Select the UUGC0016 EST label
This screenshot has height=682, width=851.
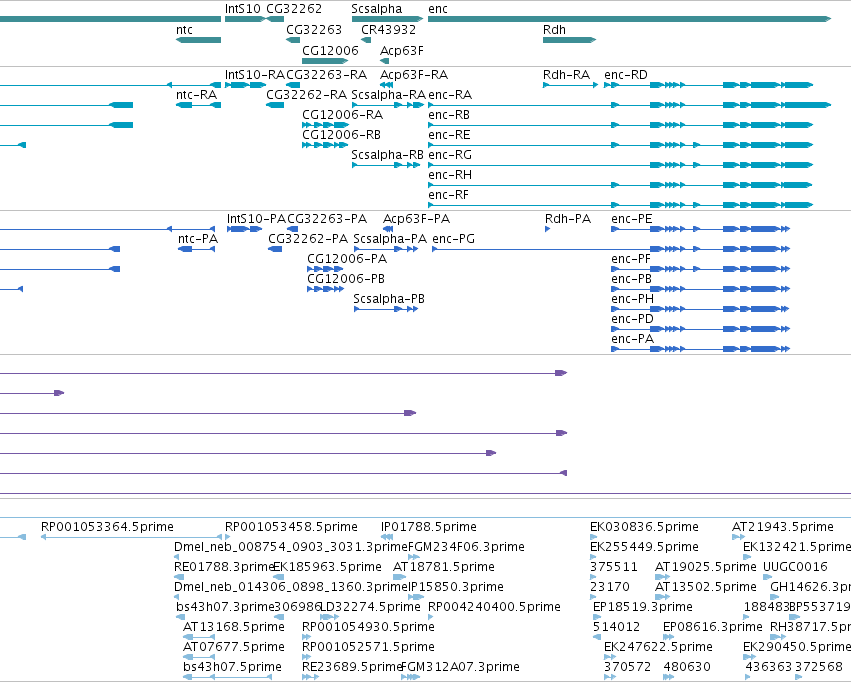pyautogui.click(x=795, y=568)
